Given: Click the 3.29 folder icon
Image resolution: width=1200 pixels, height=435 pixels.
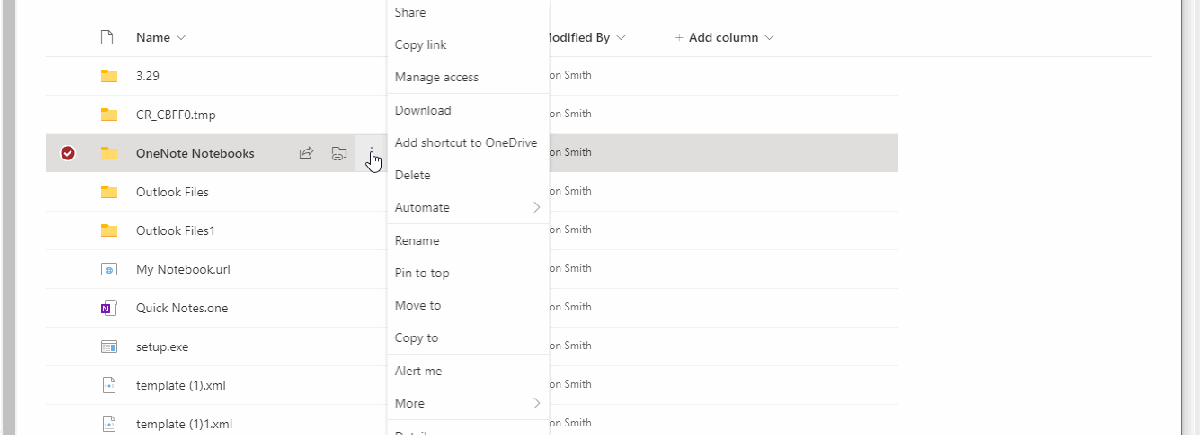Looking at the screenshot, I should pos(109,76).
